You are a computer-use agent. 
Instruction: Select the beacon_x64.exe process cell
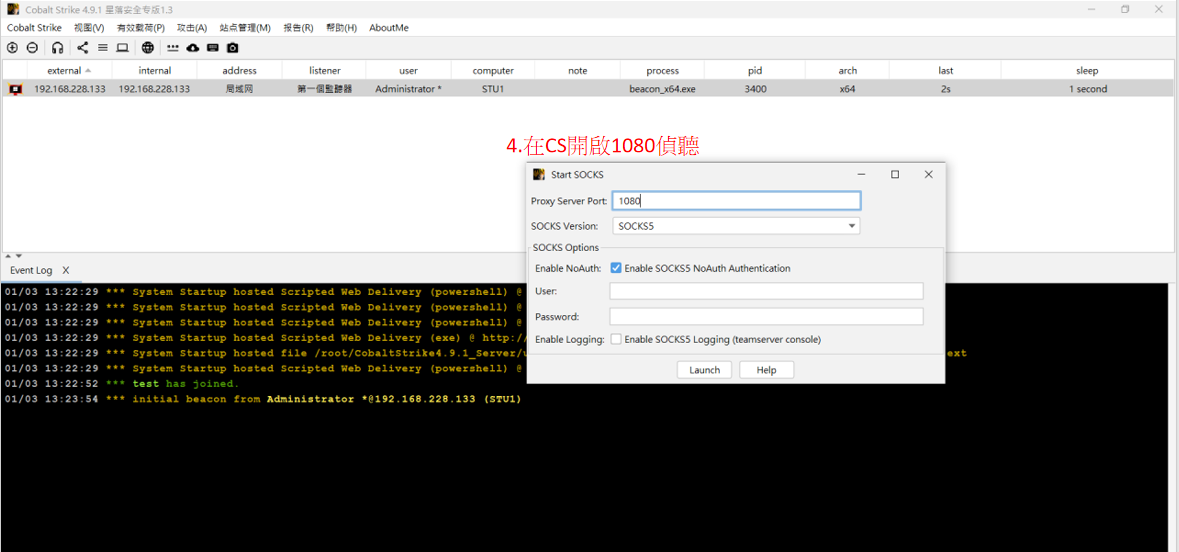pos(662,89)
